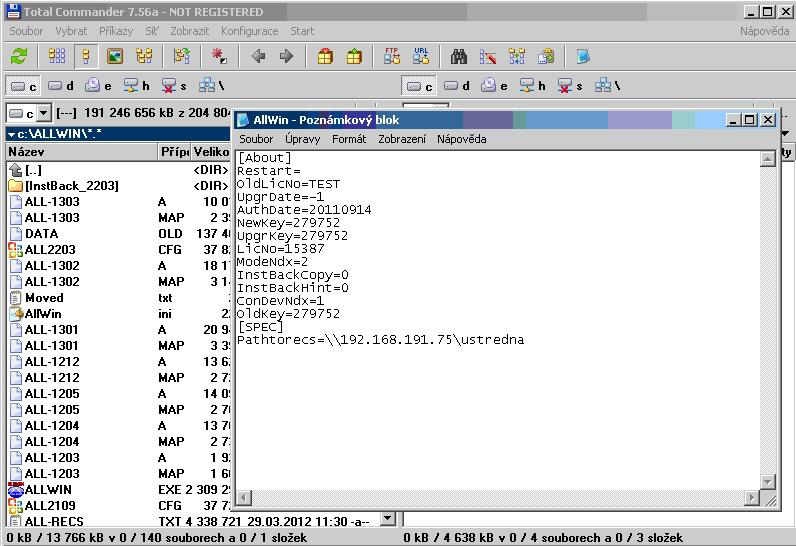This screenshot has width=796, height=546.
Task: Click the pack files toolbar icon
Action: (x=325, y=56)
